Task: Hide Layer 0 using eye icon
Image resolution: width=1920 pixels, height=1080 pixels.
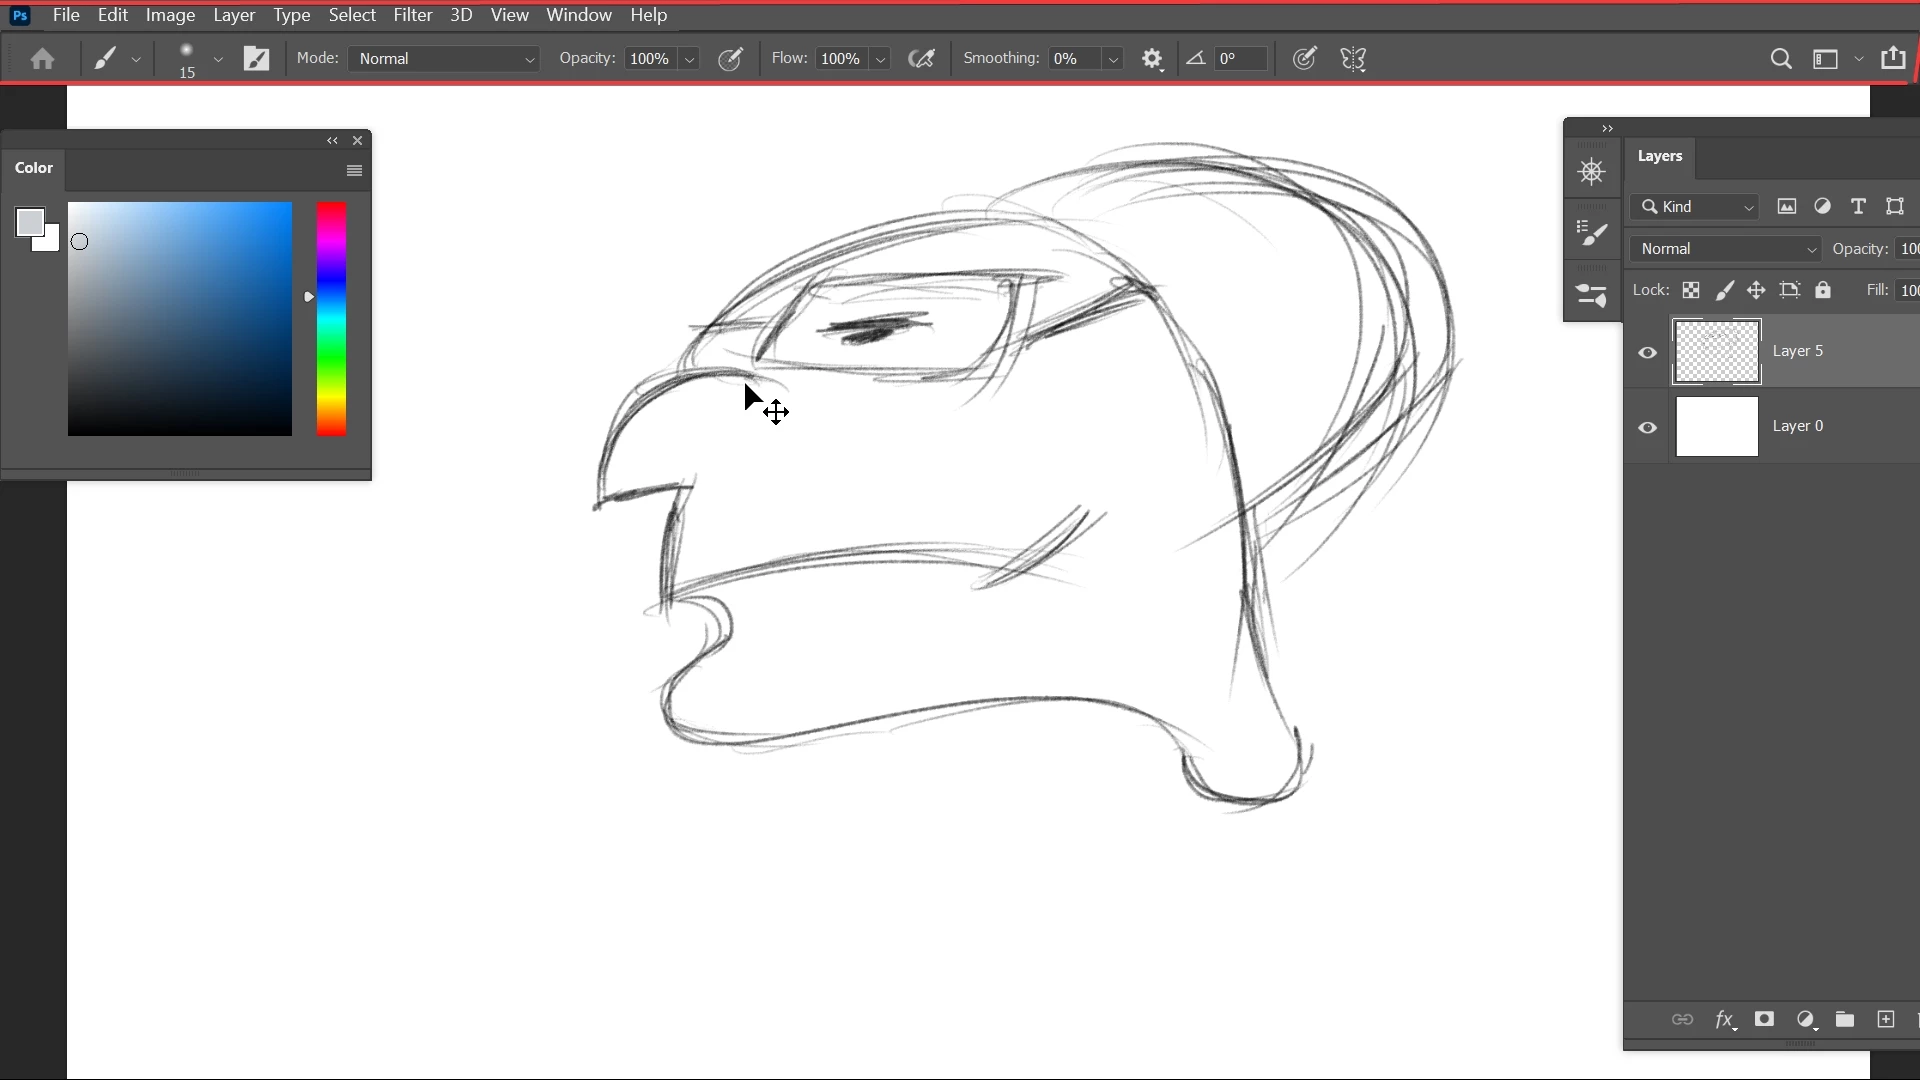Action: (x=1648, y=428)
